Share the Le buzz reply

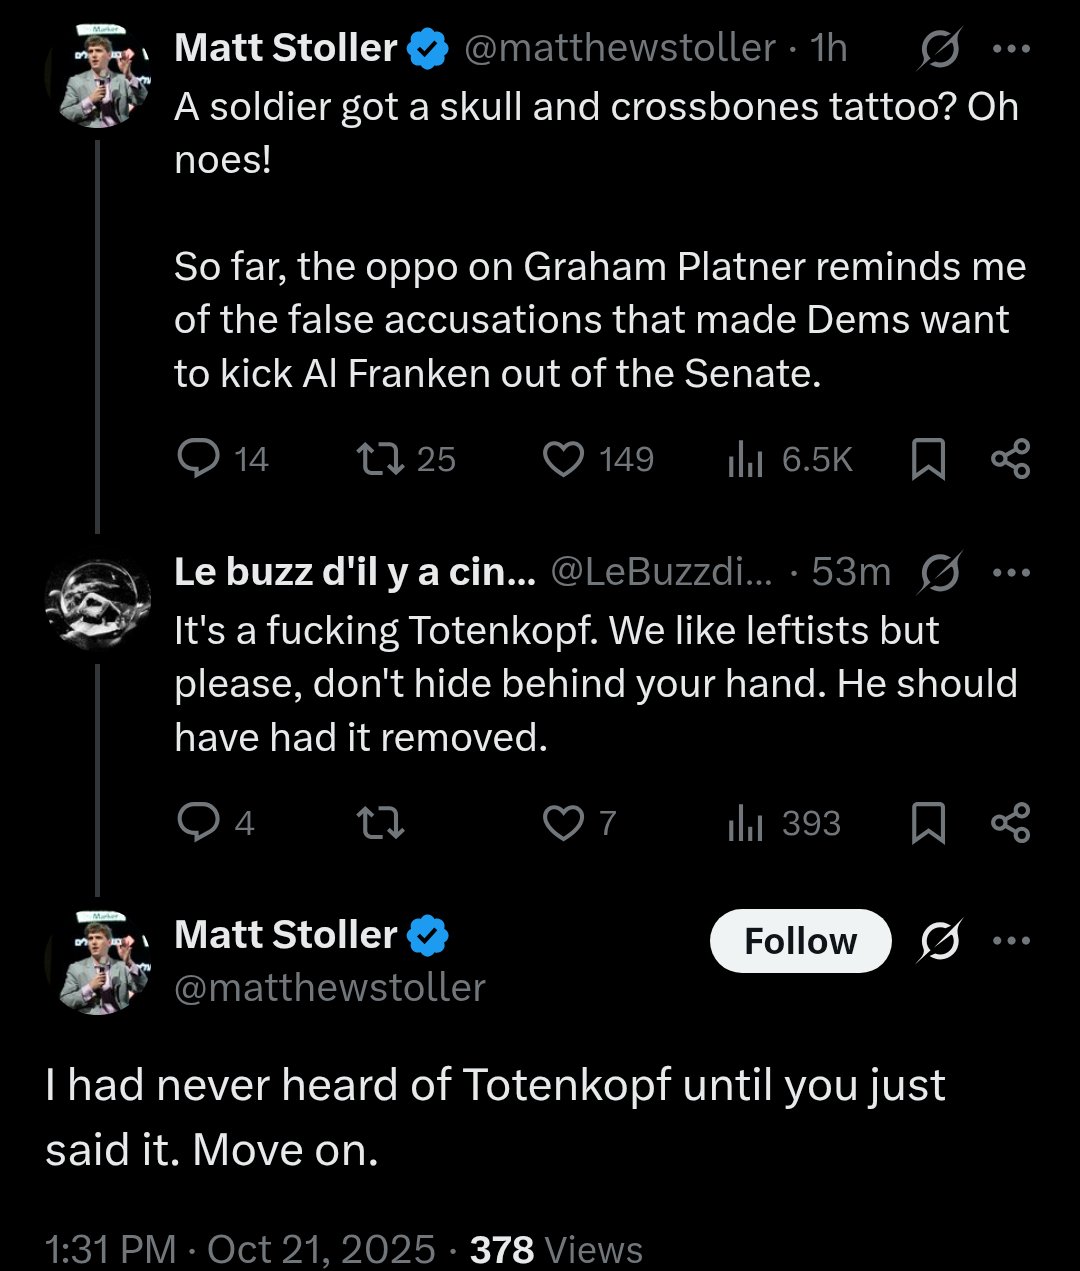coord(1010,823)
